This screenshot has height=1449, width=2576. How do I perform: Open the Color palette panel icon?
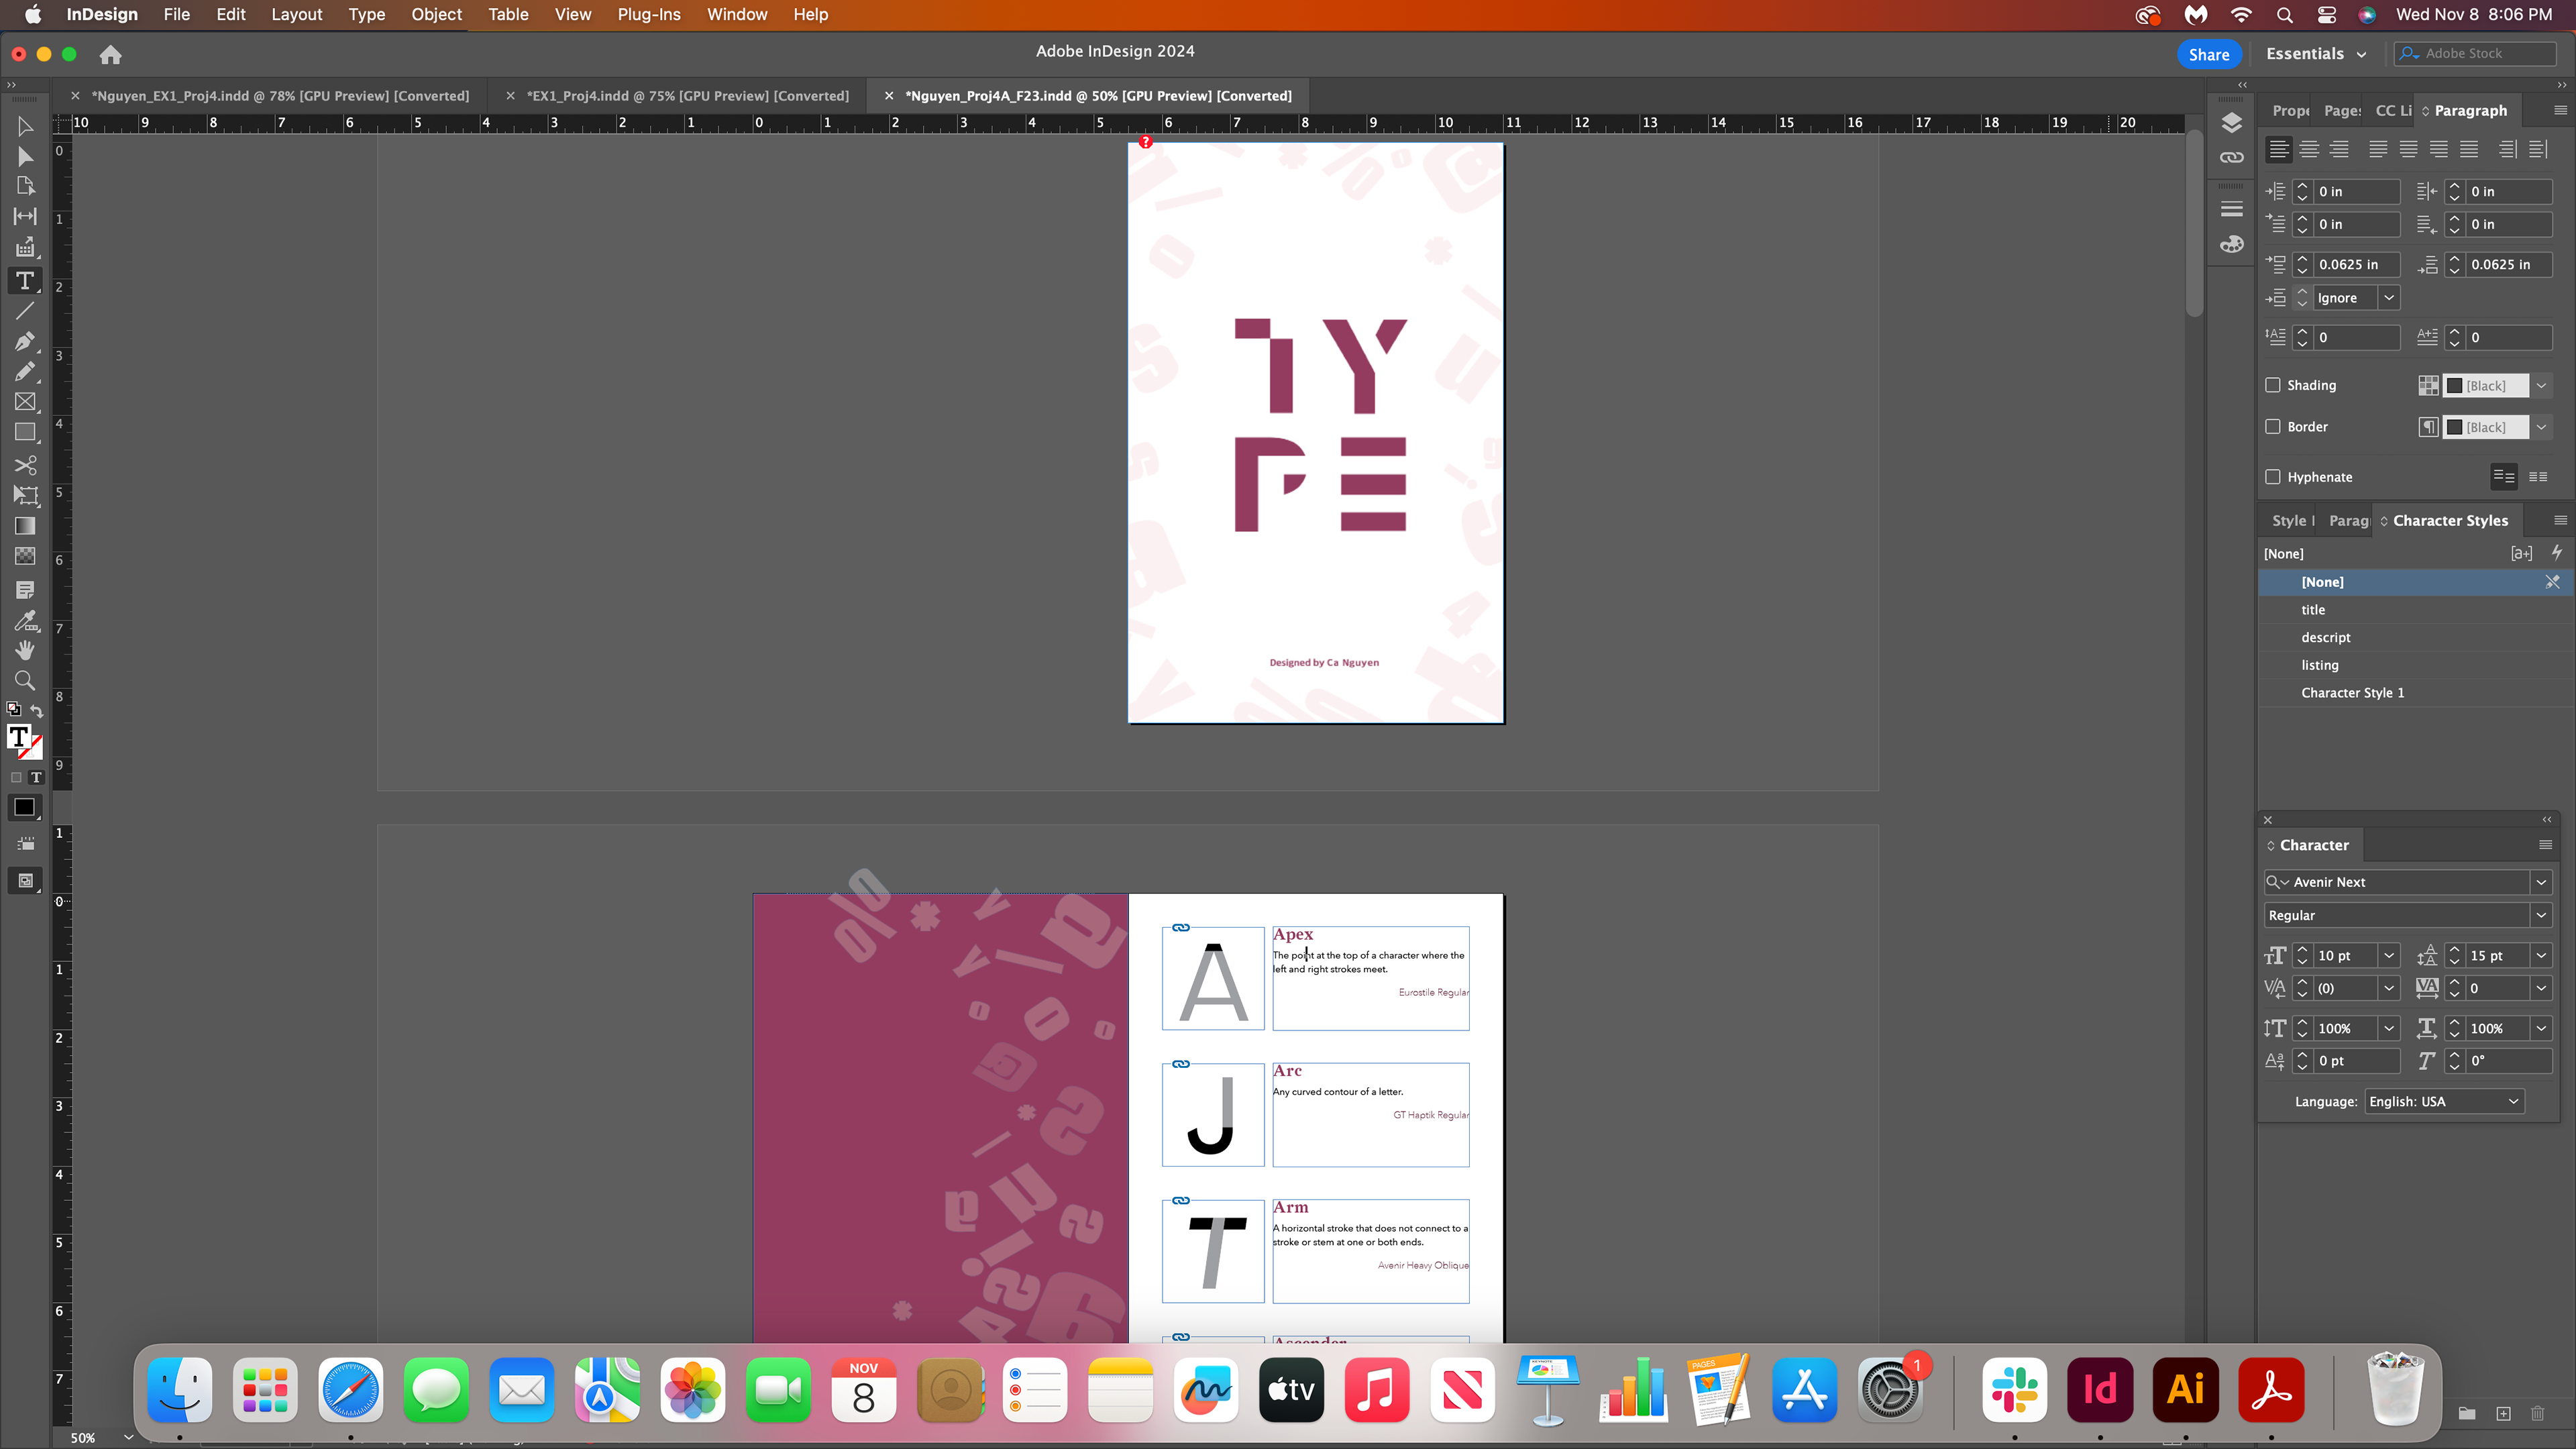click(2232, 244)
